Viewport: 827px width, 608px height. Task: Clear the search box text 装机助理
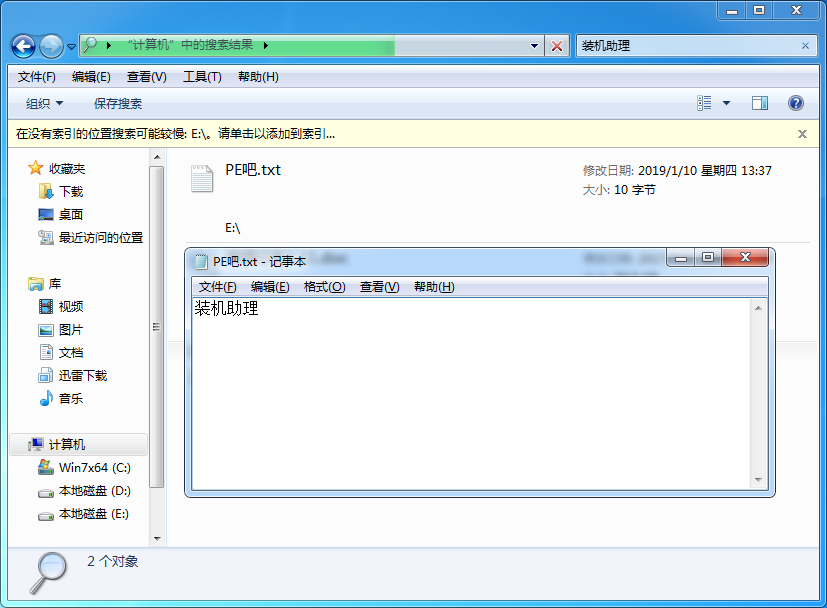pyautogui.click(x=805, y=46)
